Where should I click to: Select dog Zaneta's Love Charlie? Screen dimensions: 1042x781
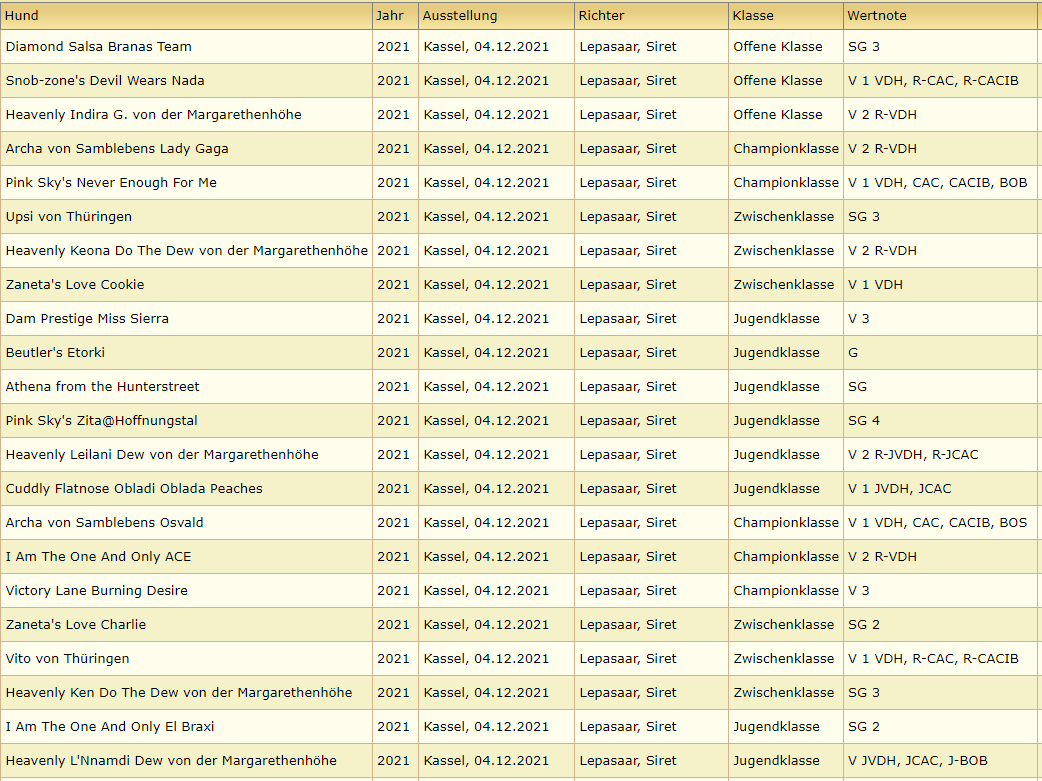[76, 623]
